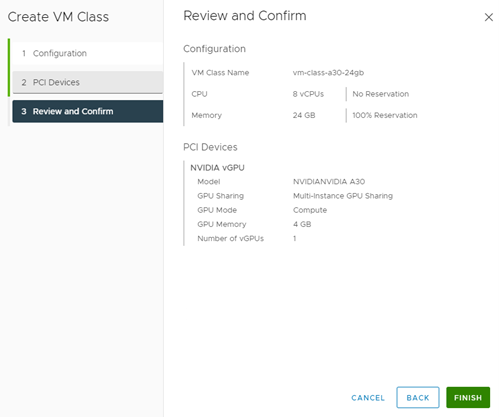This screenshot has height=417, width=499.
Task: Click the VM Class Name label
Action: pyautogui.click(x=220, y=73)
